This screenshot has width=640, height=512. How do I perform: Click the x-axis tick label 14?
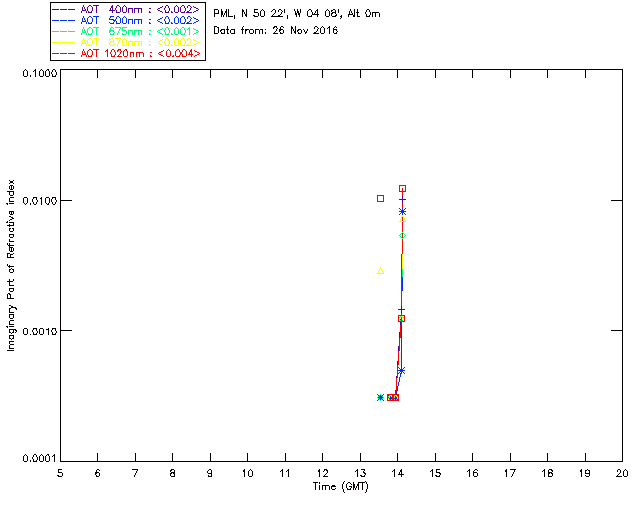(398, 473)
